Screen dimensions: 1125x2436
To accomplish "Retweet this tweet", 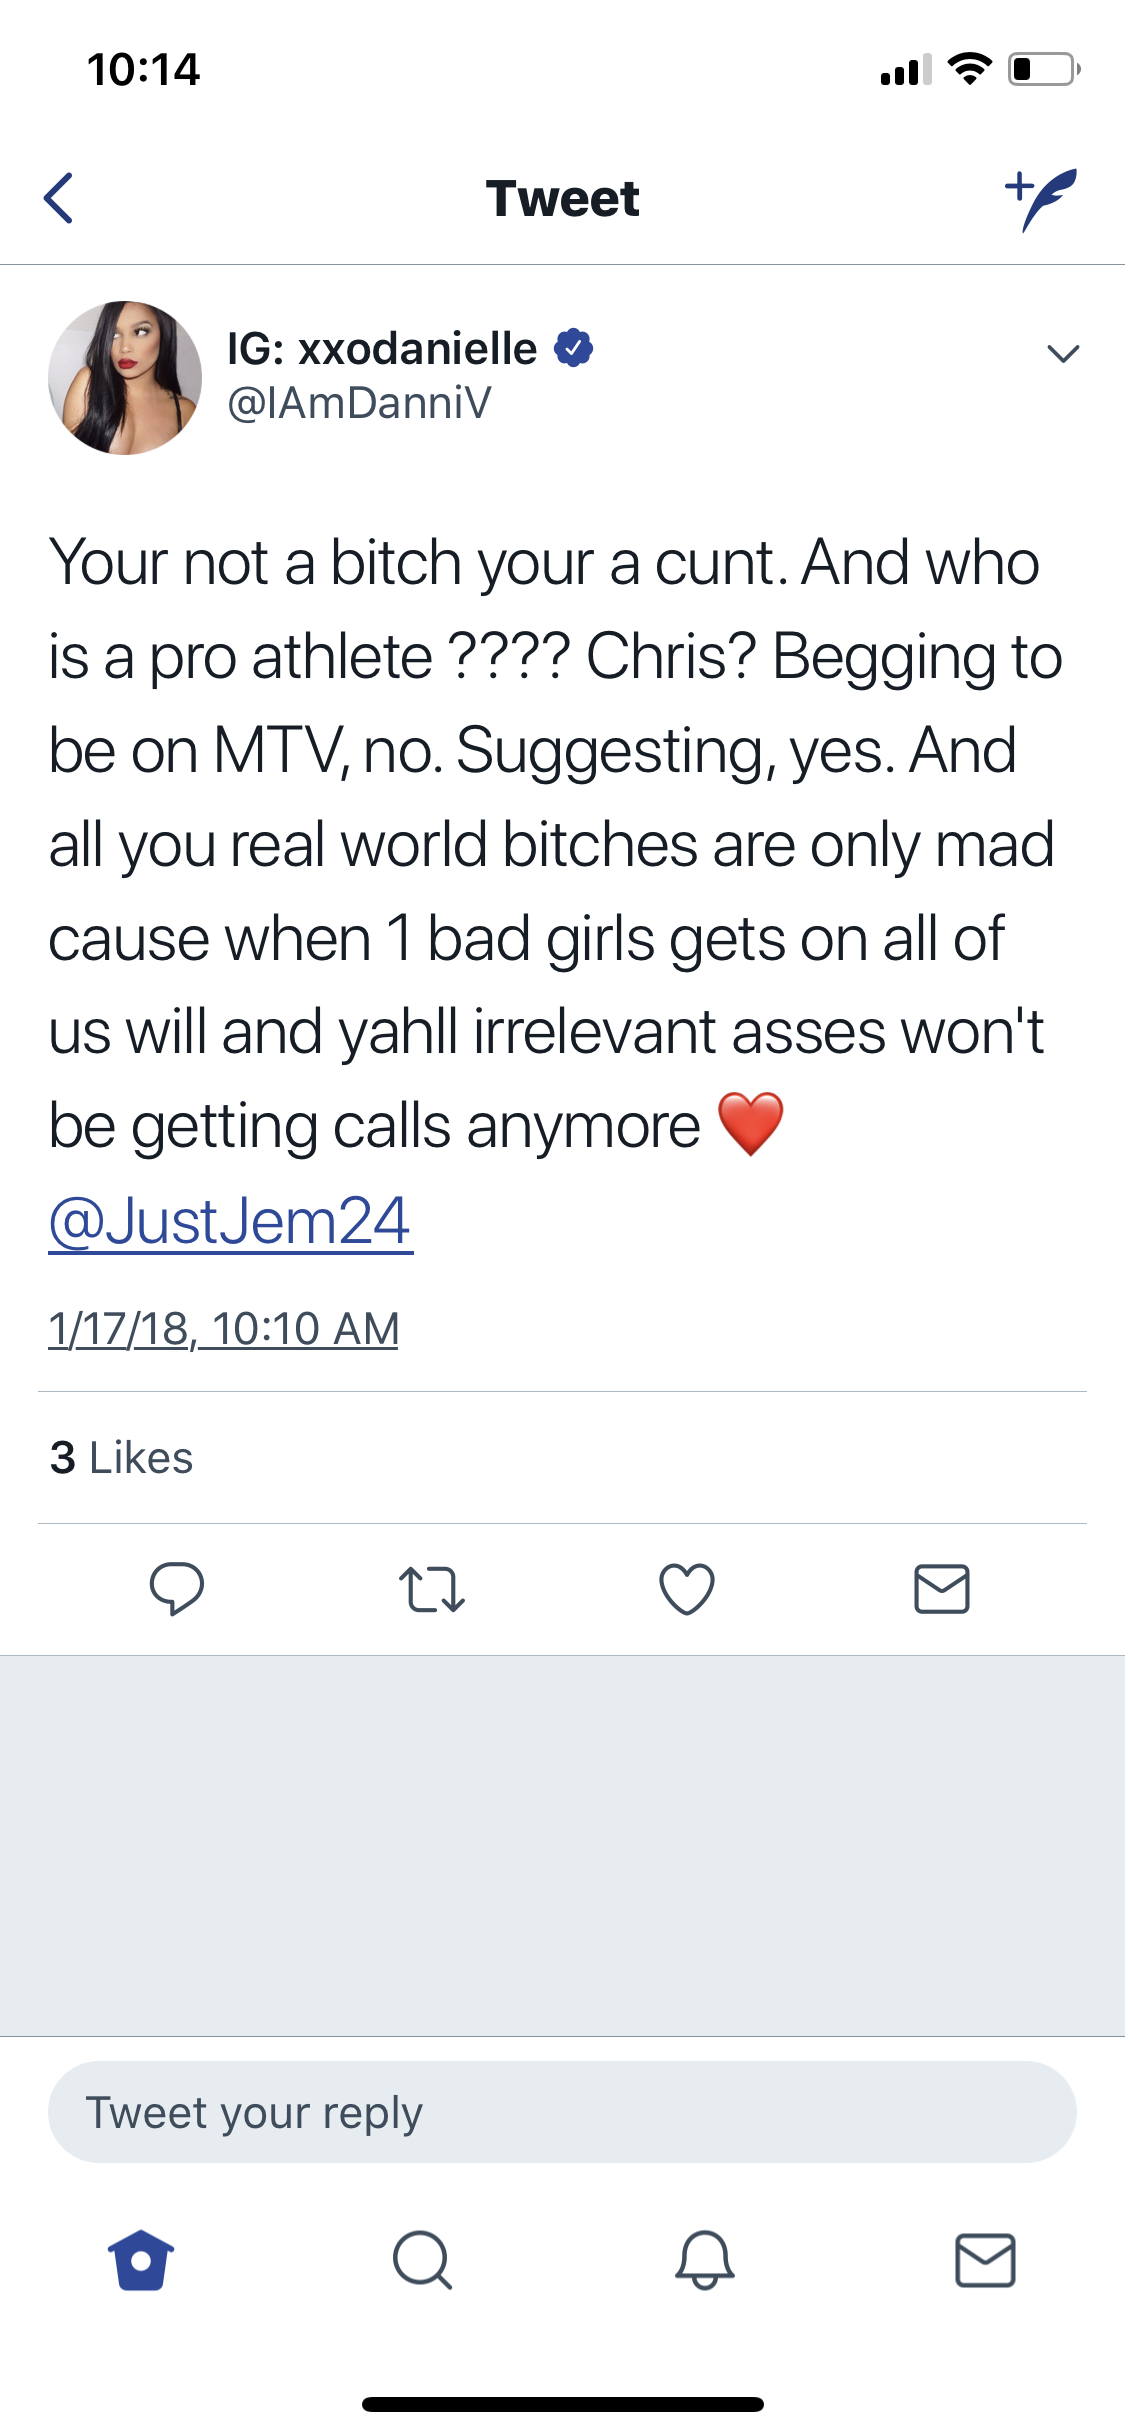I will pos(431,1589).
